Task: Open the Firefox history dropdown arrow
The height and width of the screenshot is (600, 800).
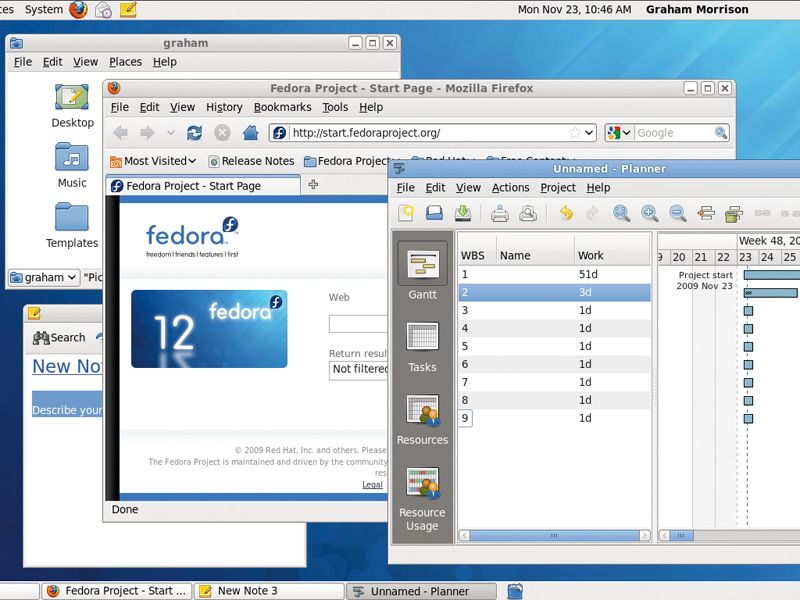Action: pyautogui.click(x=171, y=133)
